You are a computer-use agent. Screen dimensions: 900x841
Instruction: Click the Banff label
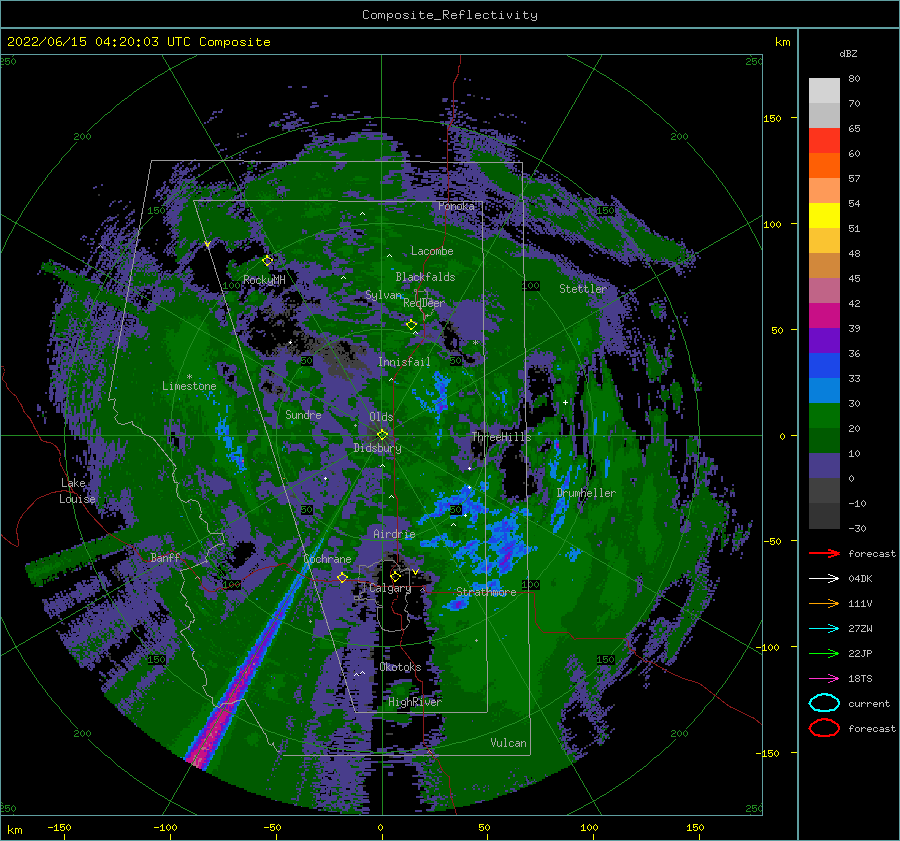point(165,557)
